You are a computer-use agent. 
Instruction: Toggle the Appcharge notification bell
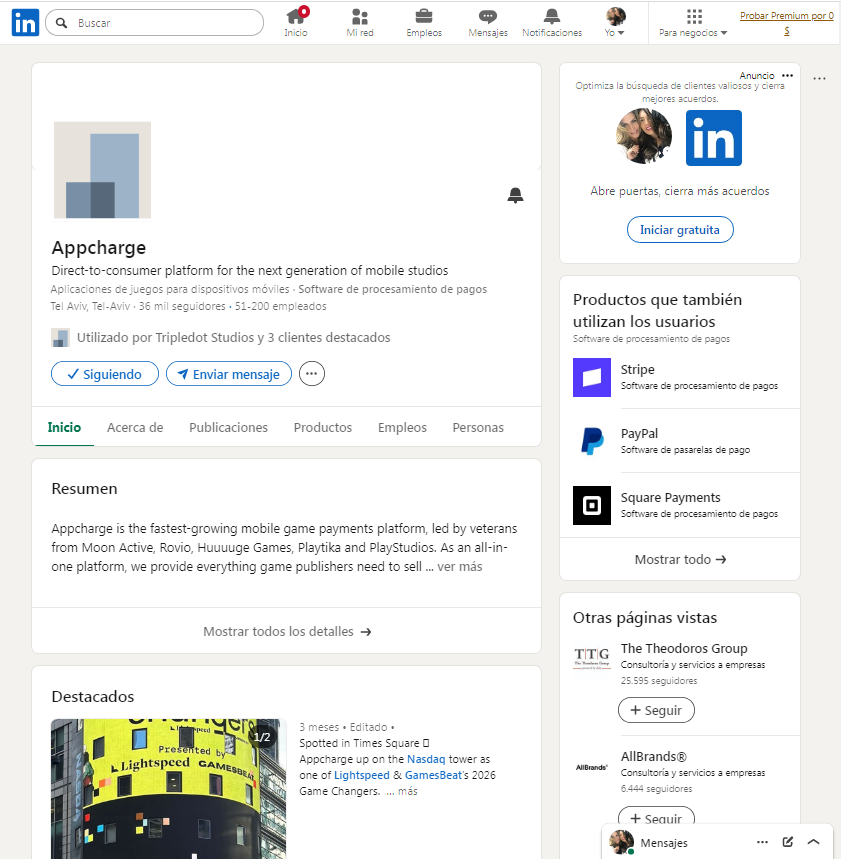[515, 195]
